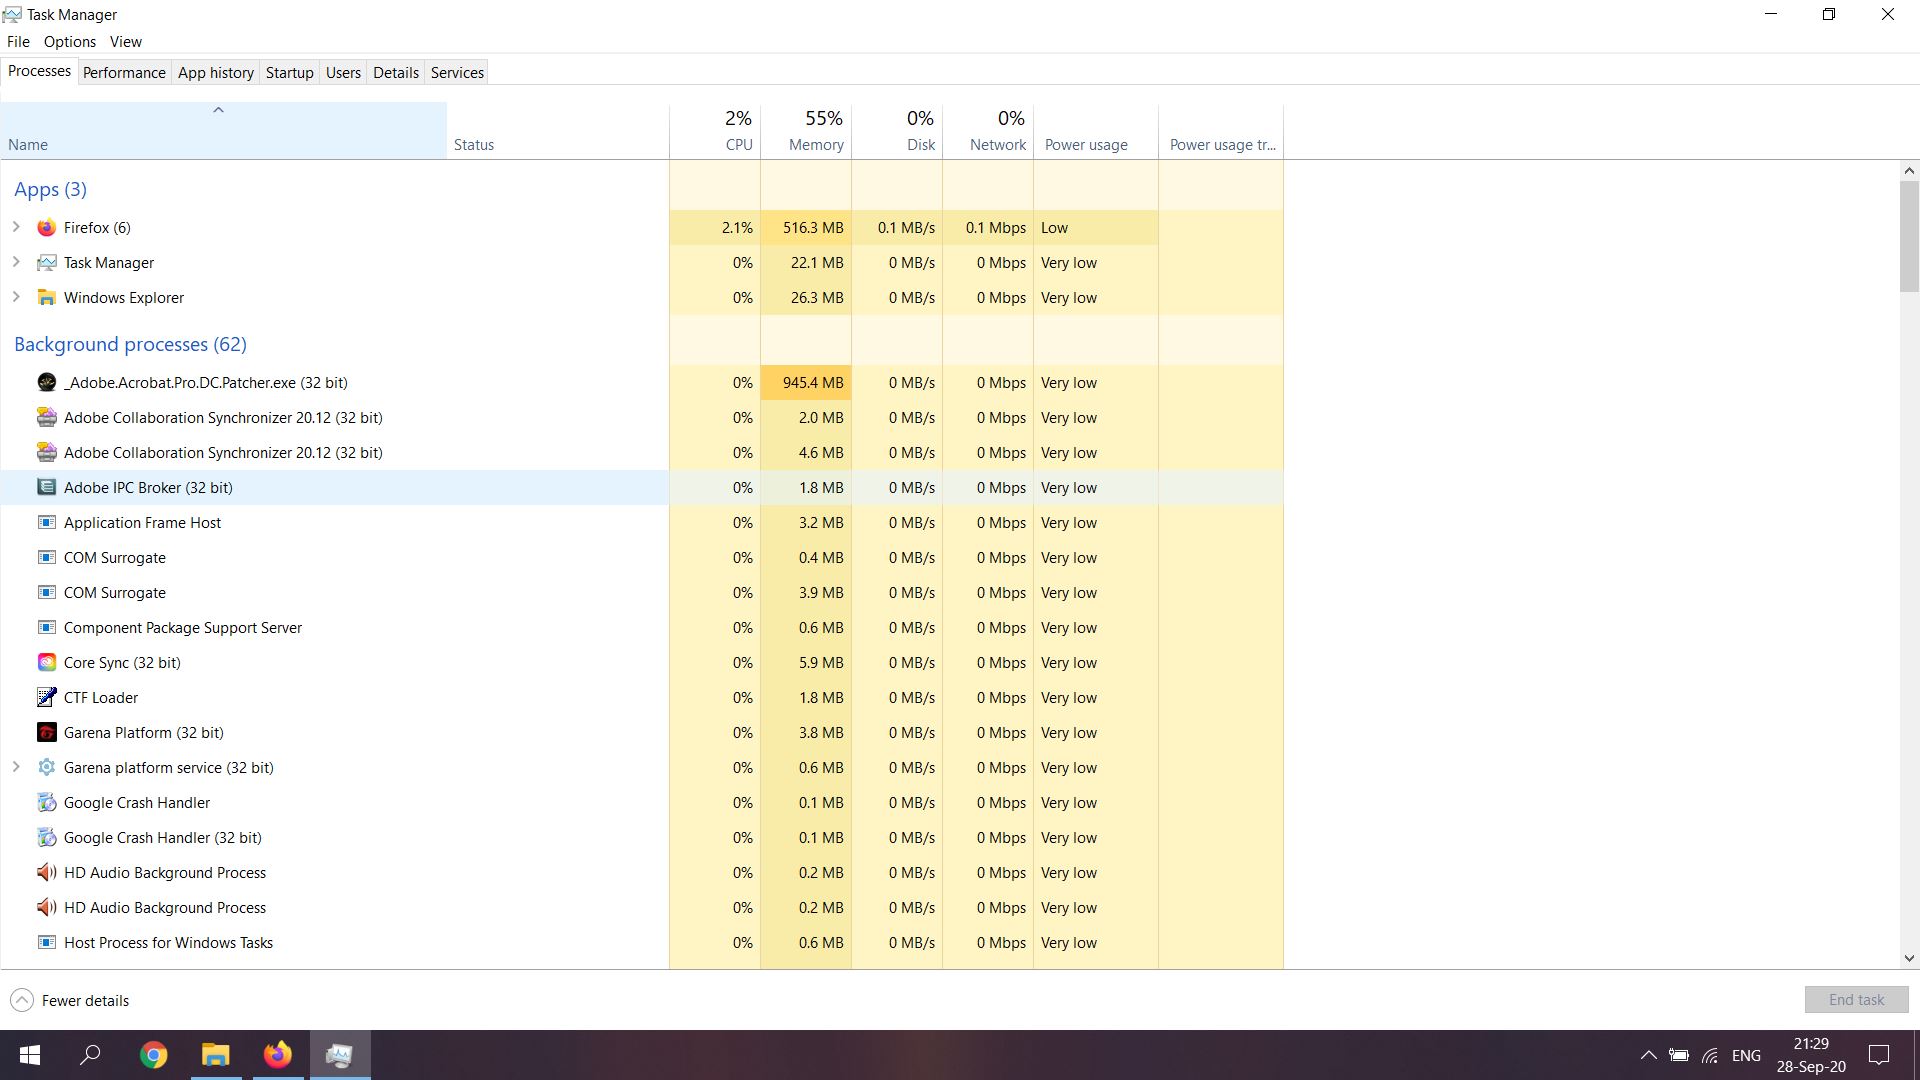Switch to the Startup tab
The image size is (1920, 1080).
pyautogui.click(x=290, y=73)
